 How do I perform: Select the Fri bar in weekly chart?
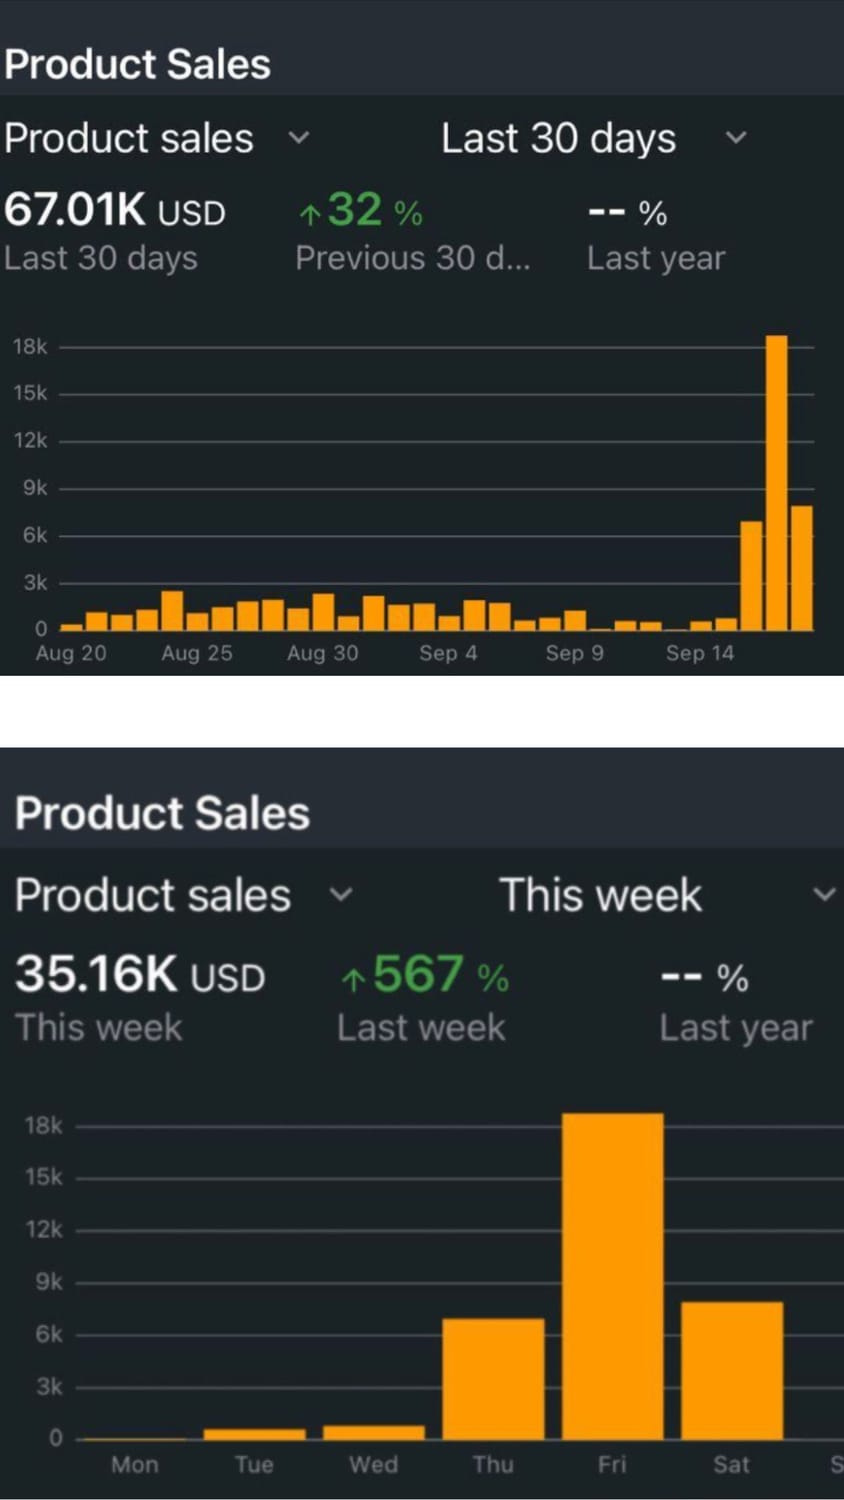[x=612, y=1275]
